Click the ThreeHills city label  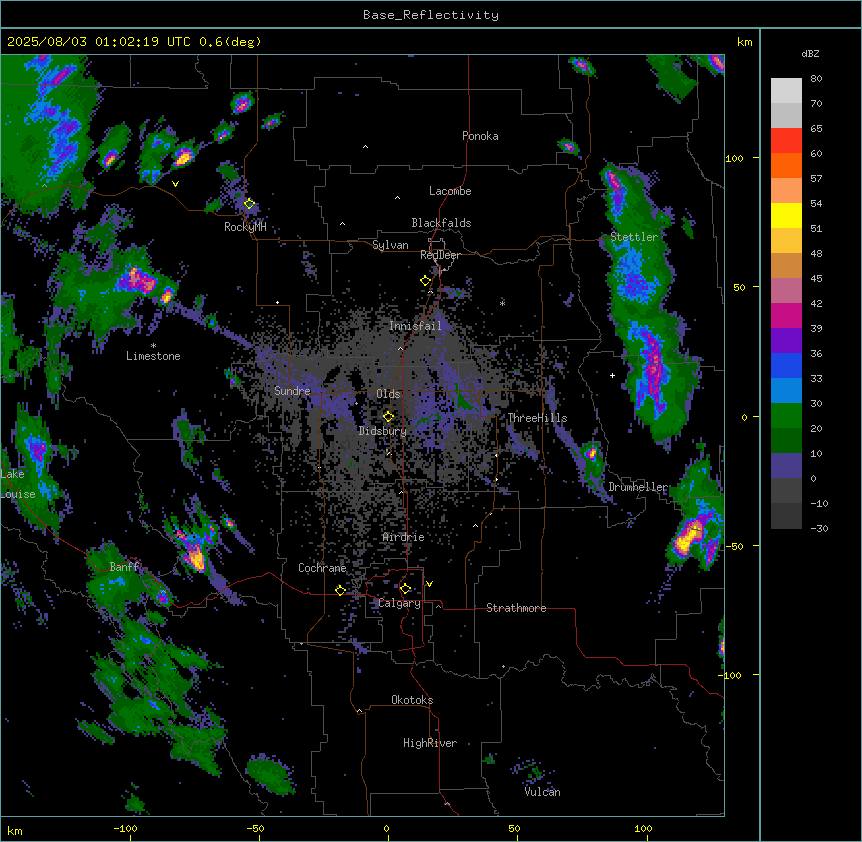(537, 418)
